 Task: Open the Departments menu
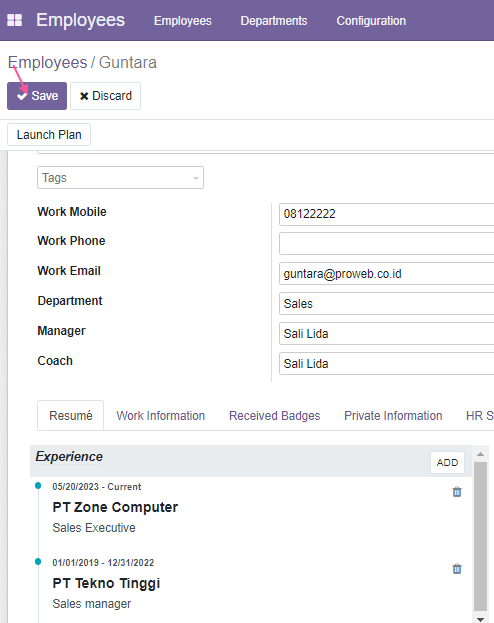[x=274, y=21]
